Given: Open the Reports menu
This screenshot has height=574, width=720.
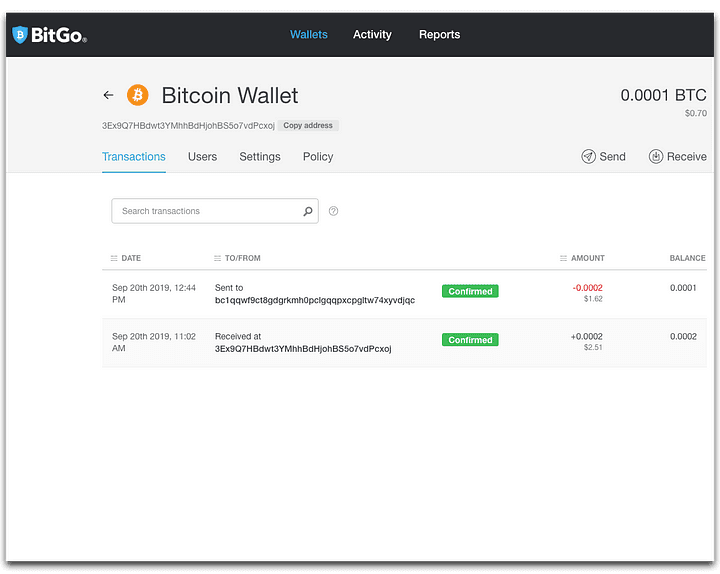Looking at the screenshot, I should (439, 34).
